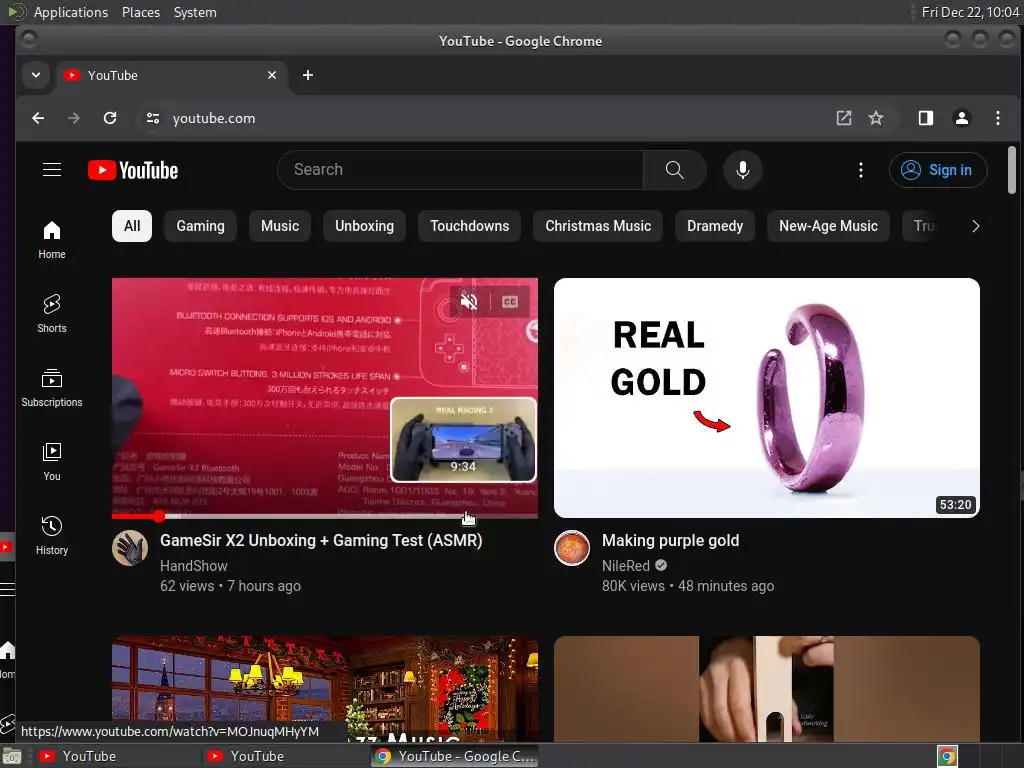Toggle captions on GameSir preview
The image size is (1024, 768).
coord(509,302)
